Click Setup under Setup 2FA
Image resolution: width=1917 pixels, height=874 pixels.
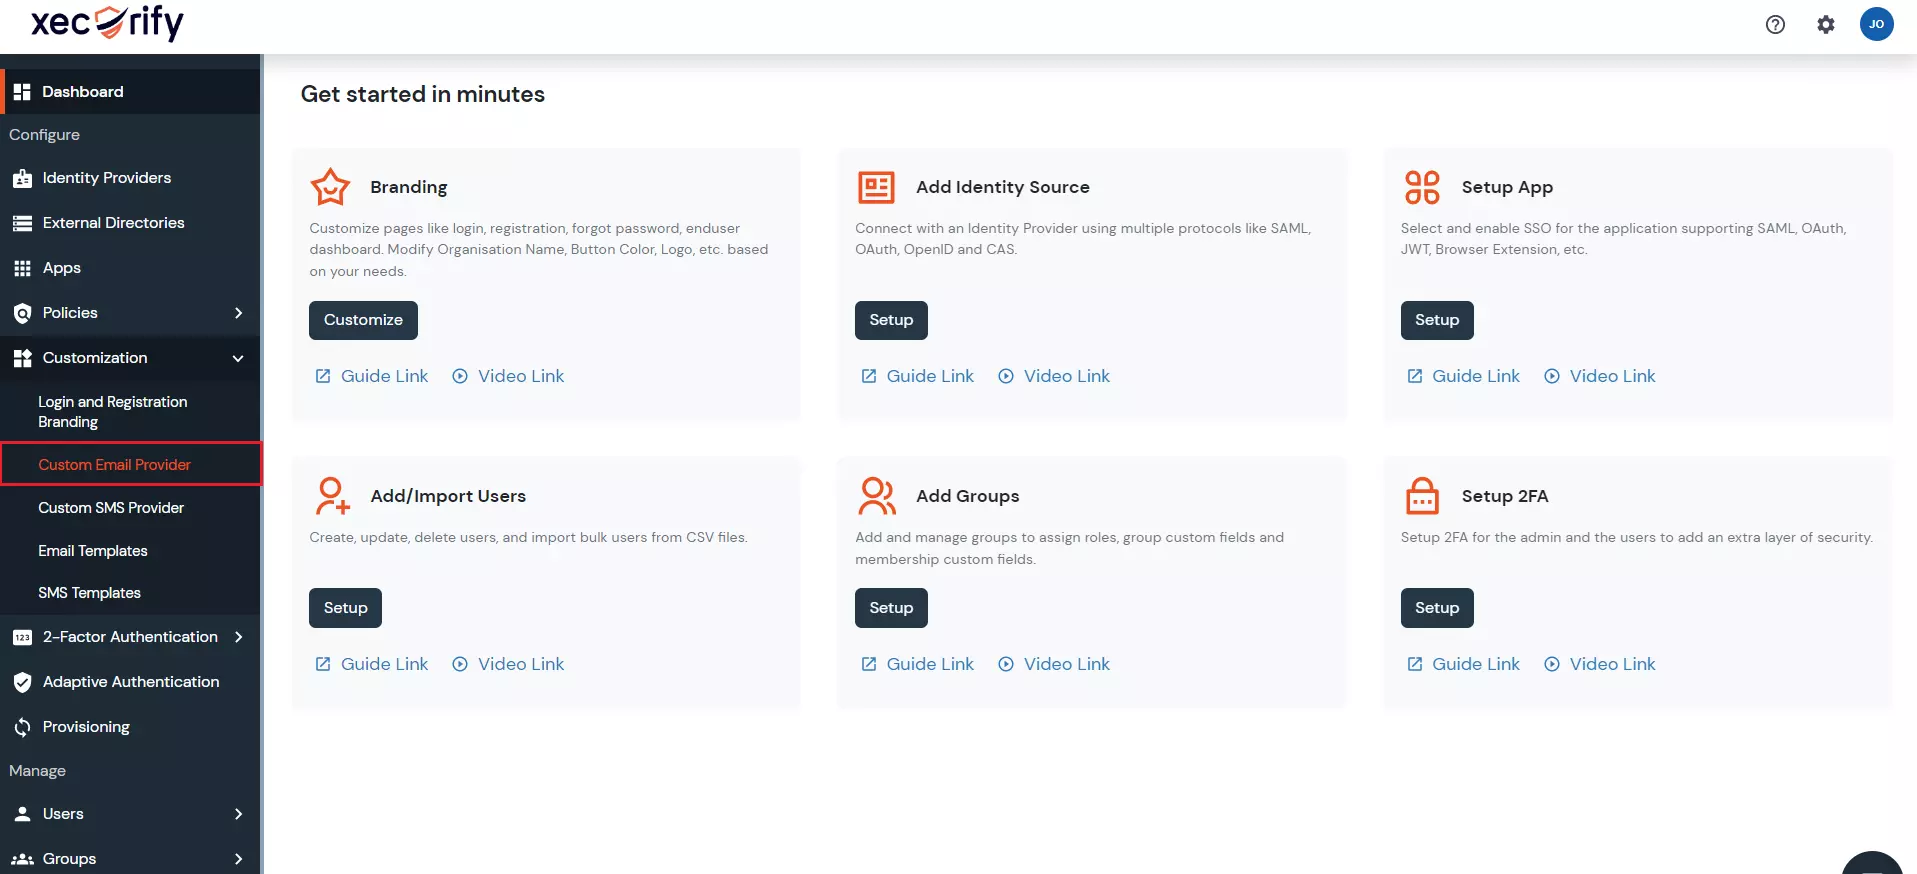coord(1437,608)
